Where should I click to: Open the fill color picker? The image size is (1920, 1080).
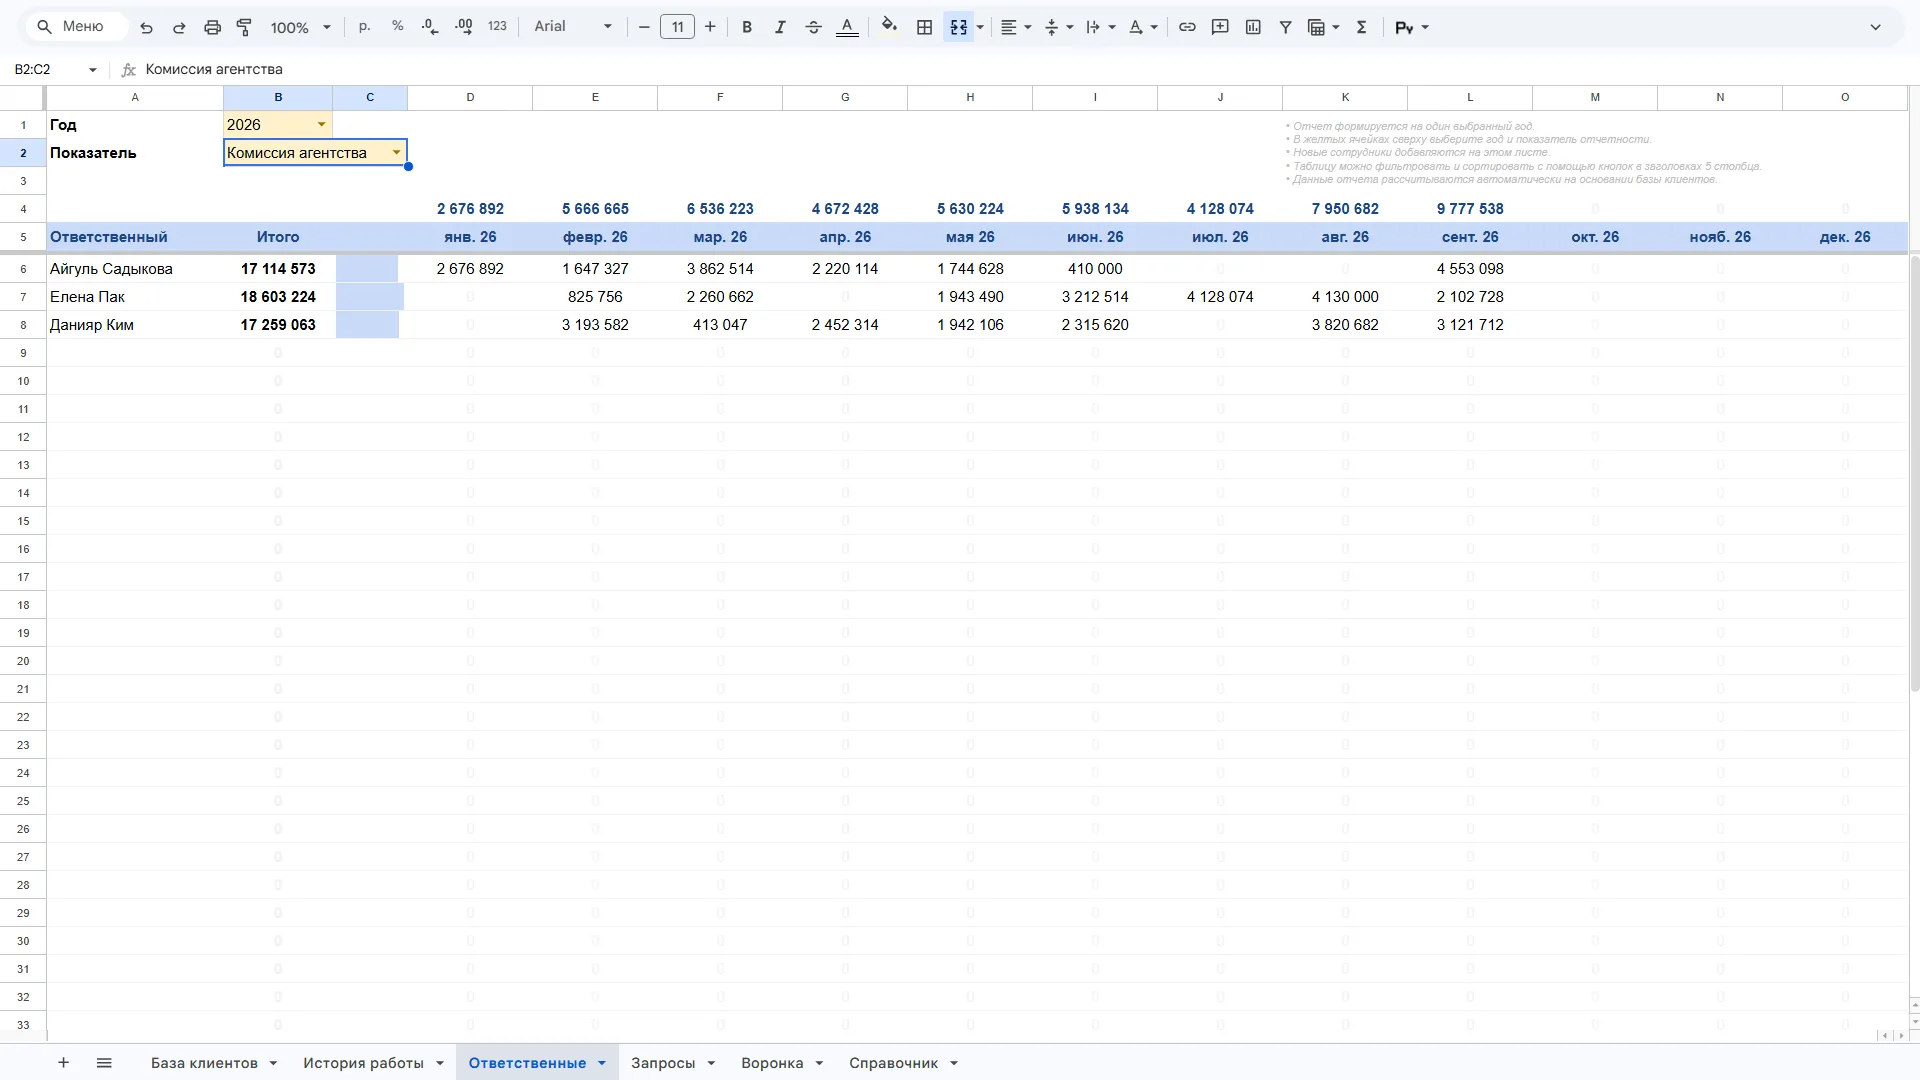click(889, 27)
